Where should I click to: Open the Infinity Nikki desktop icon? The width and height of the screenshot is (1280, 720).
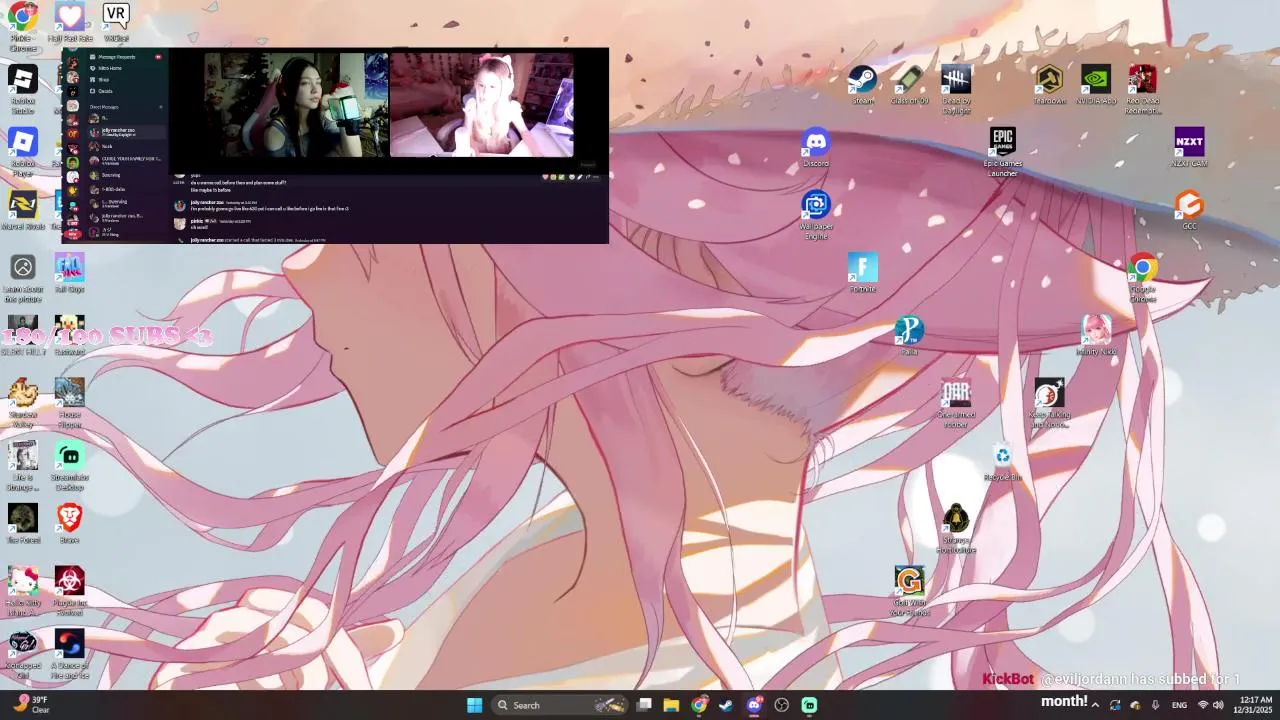pyautogui.click(x=1096, y=336)
